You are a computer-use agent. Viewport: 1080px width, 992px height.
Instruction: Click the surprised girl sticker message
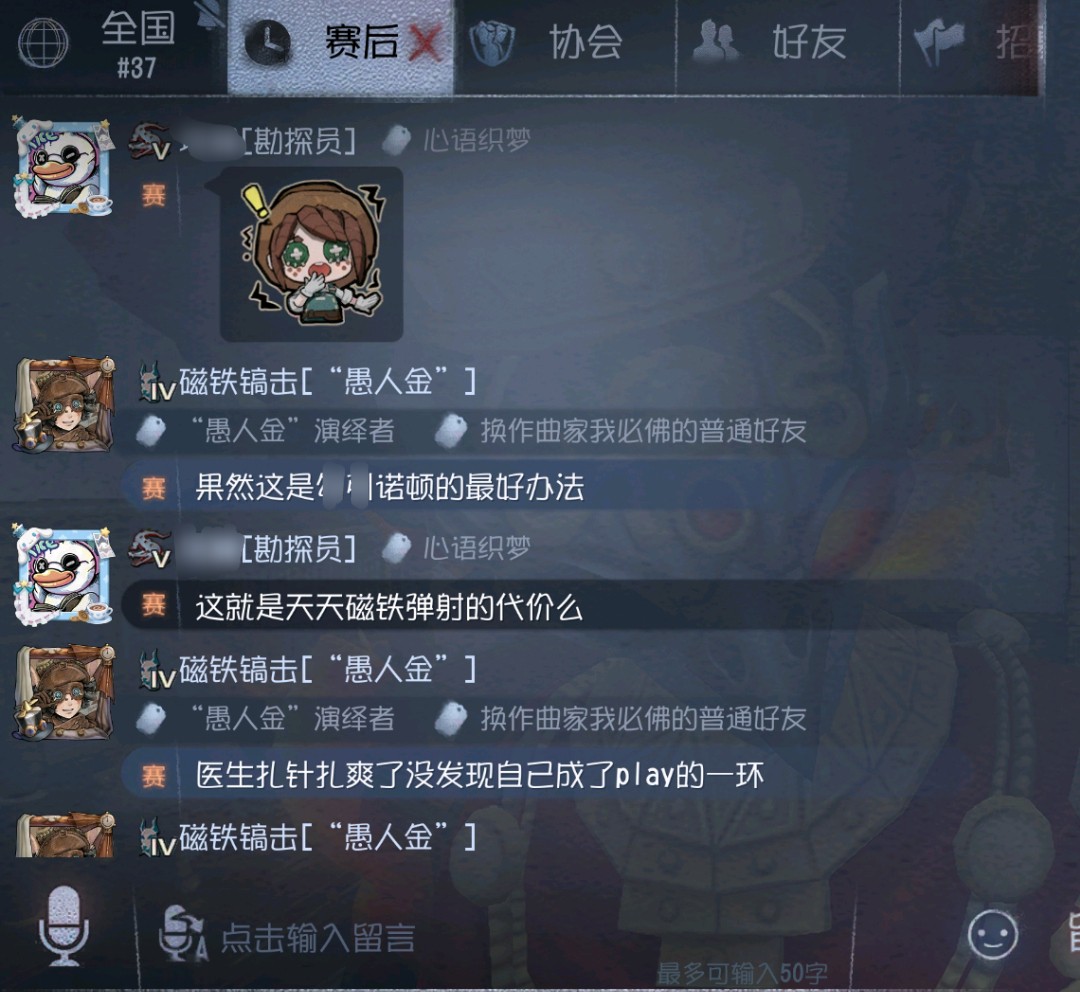tap(311, 254)
